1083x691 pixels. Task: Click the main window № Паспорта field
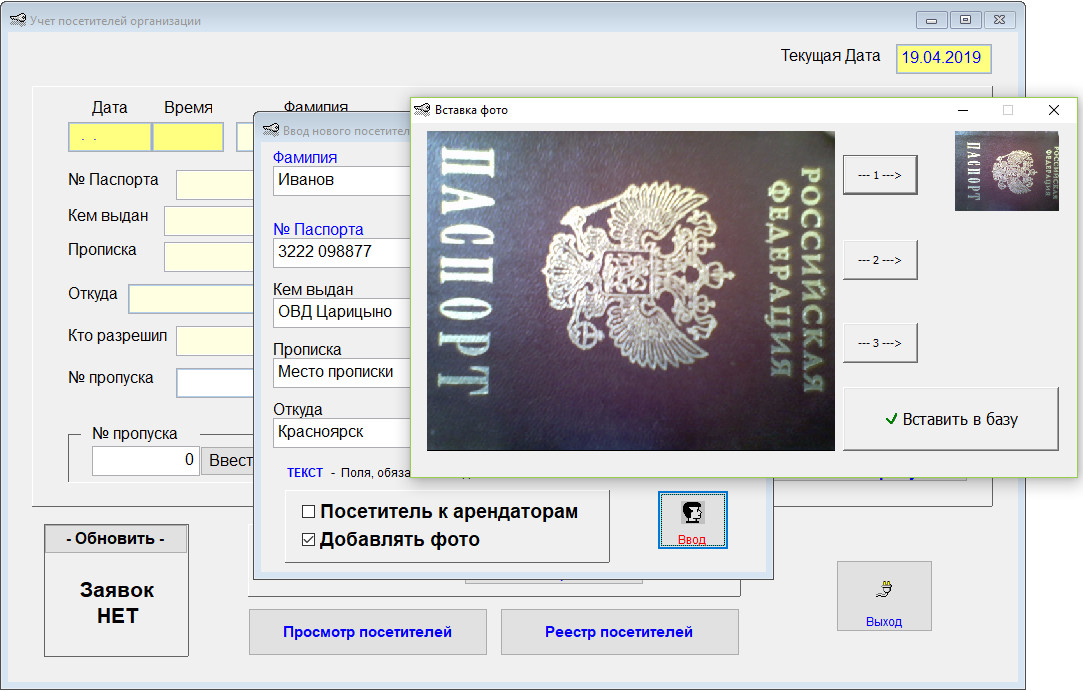point(215,184)
